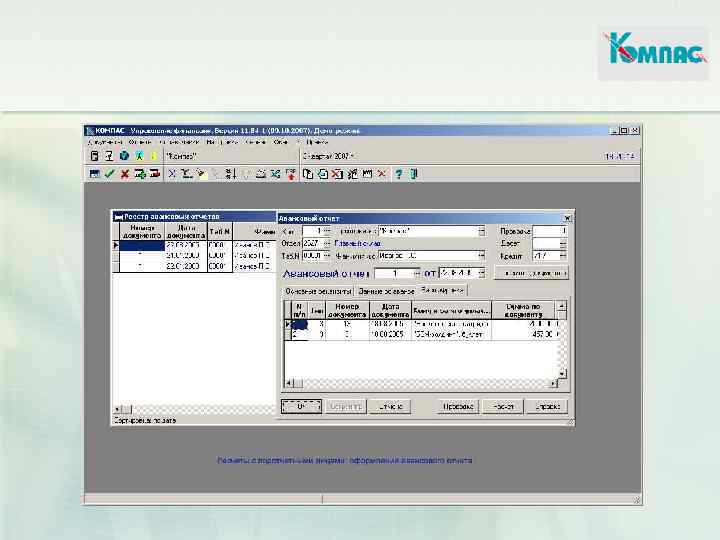Open the picker on the Фамилия name field
The width and height of the screenshot is (720, 540).
[x=481, y=255]
